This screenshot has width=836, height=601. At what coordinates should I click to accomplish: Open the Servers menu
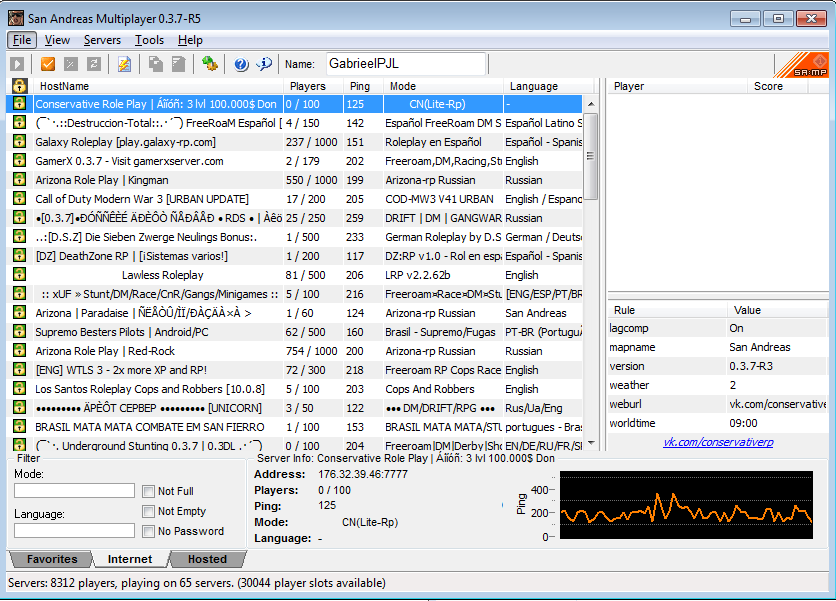click(x=102, y=40)
